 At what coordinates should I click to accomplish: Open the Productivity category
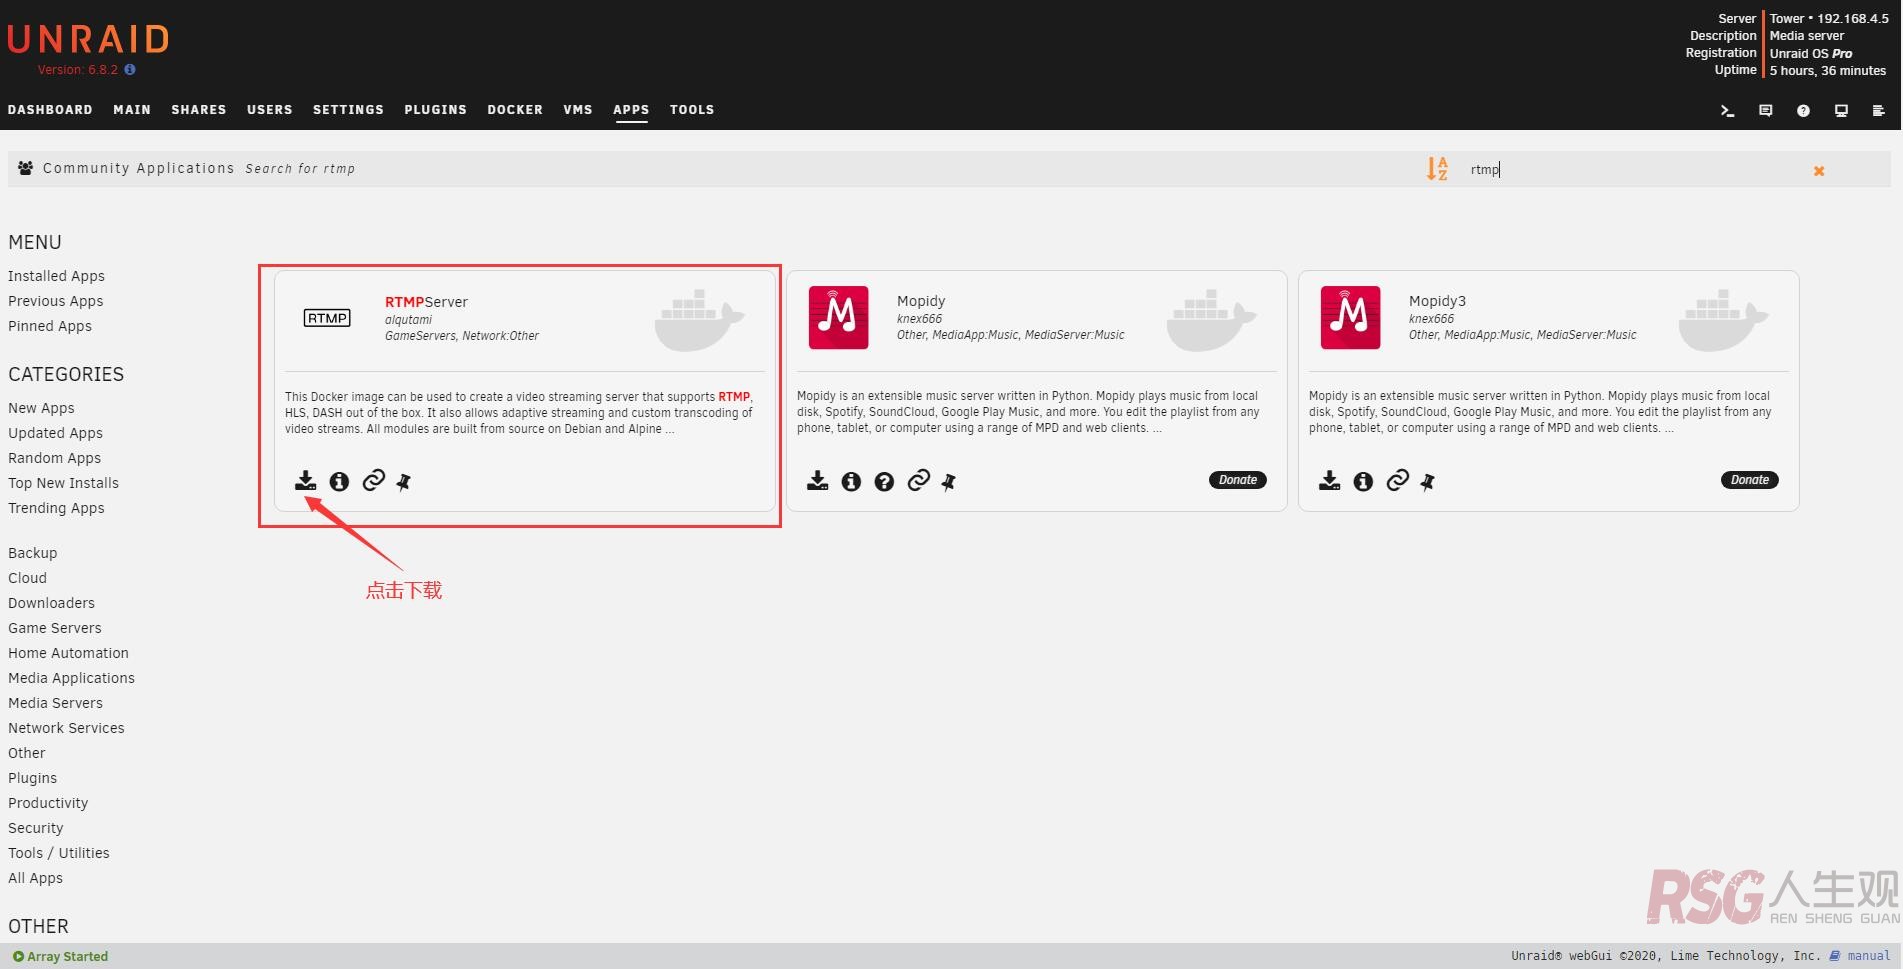pos(48,803)
